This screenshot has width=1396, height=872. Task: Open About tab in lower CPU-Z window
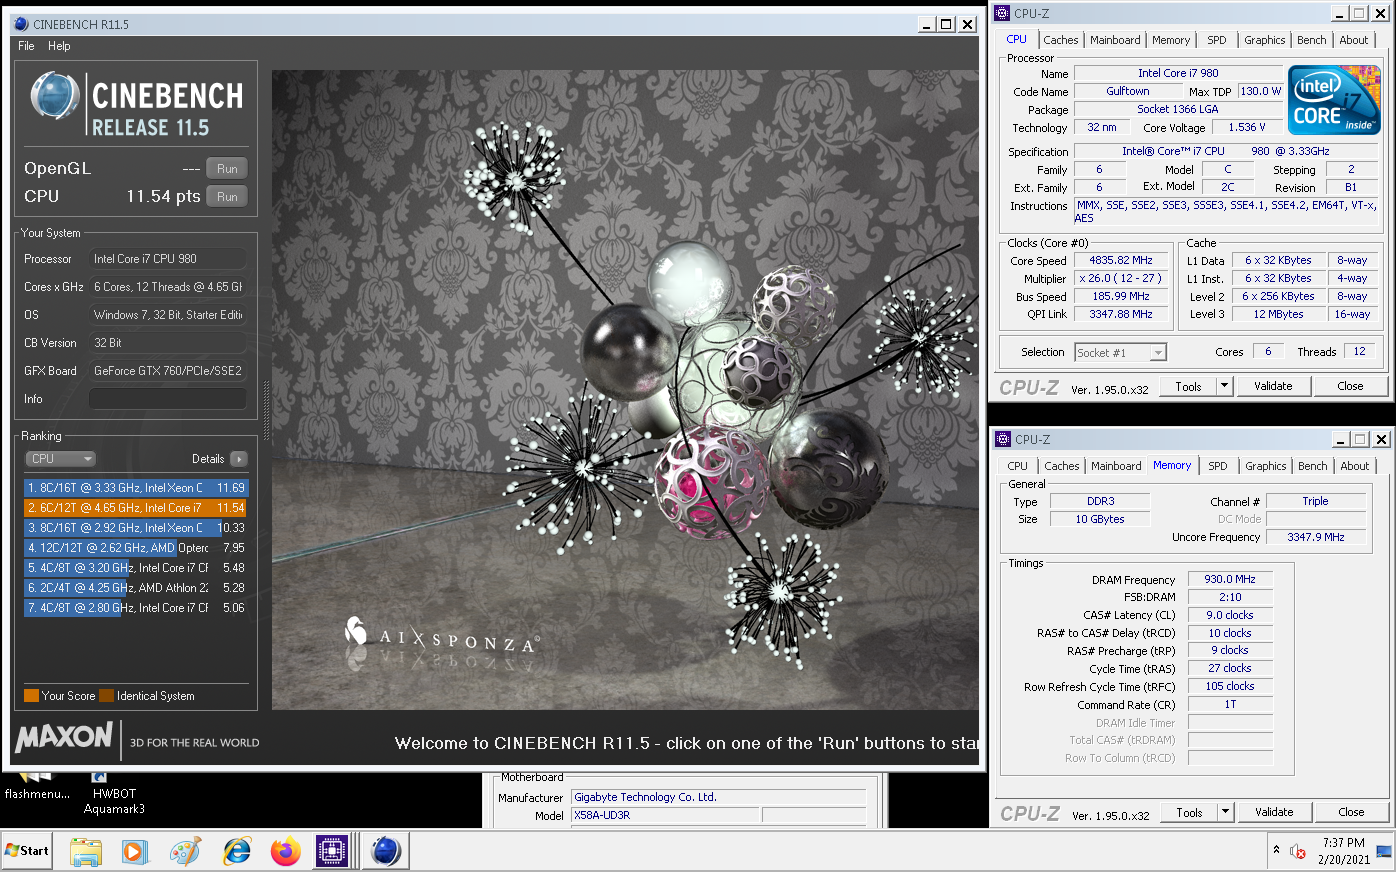click(1355, 466)
